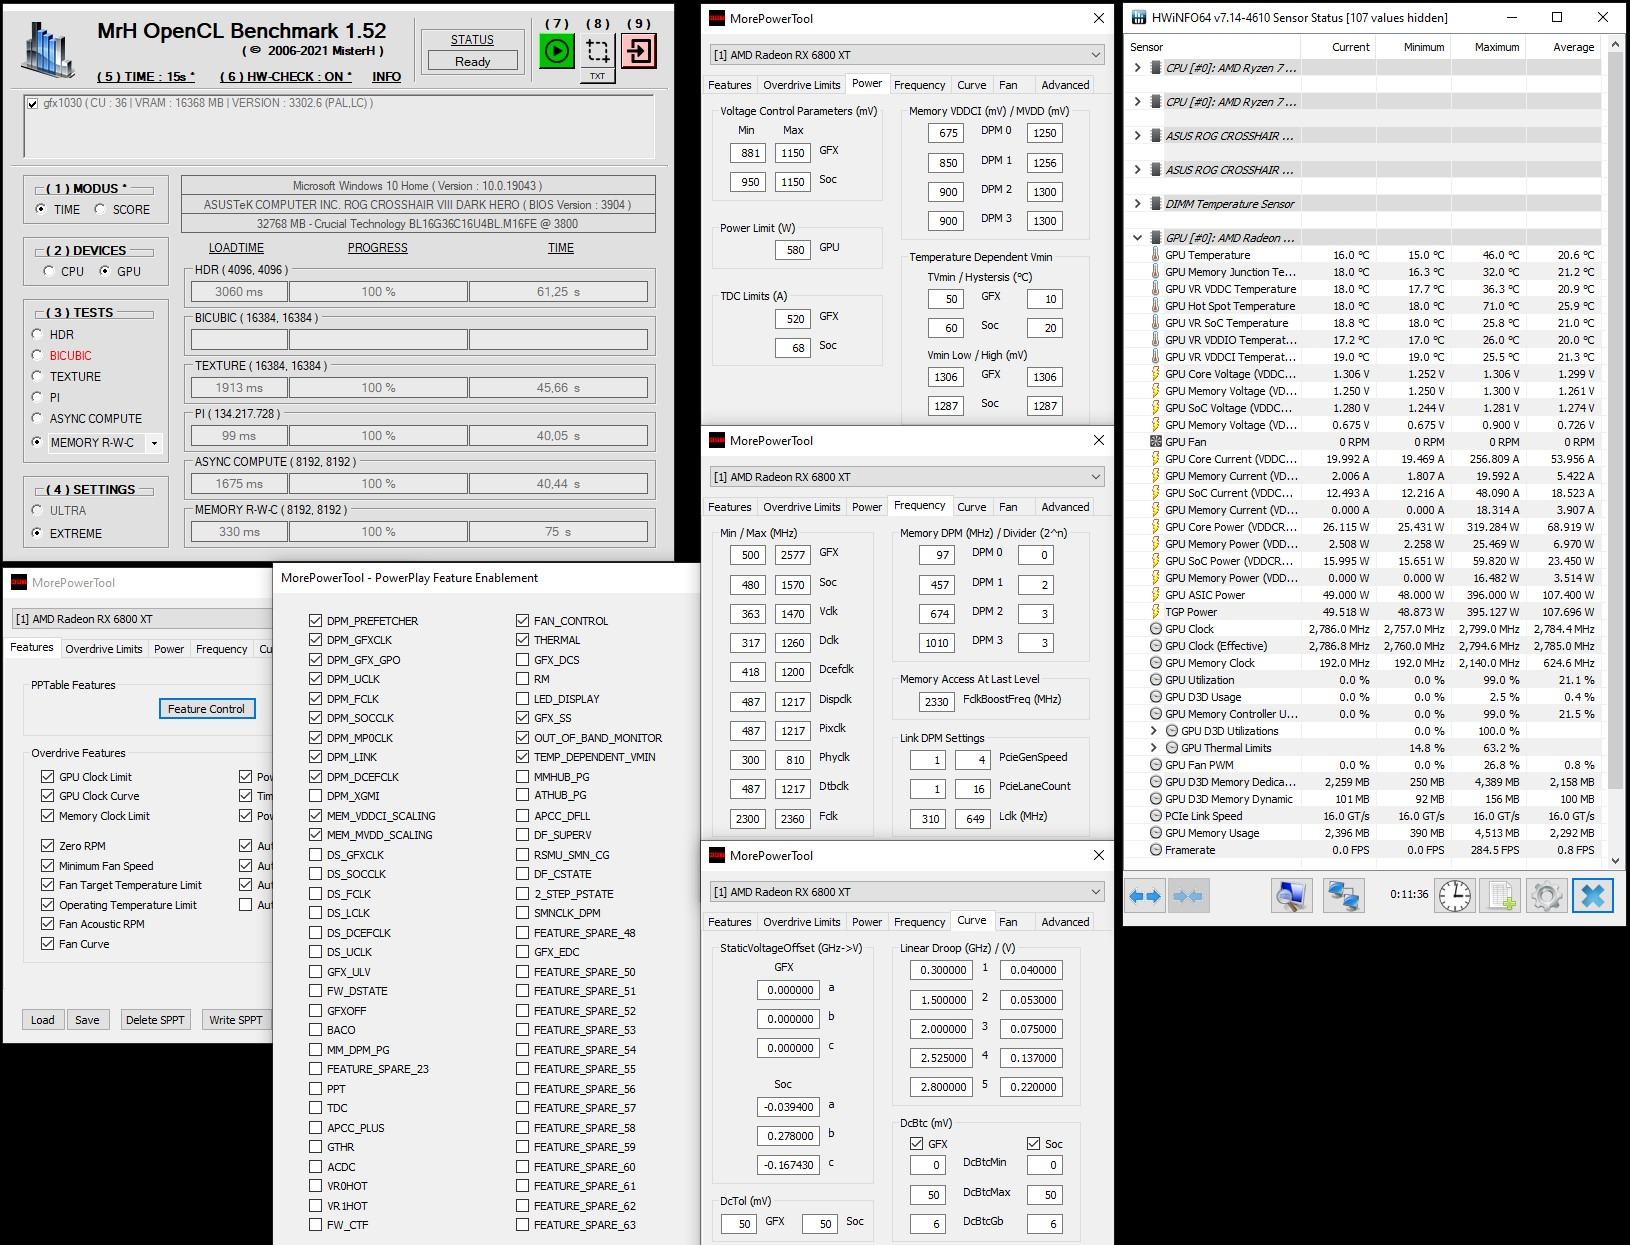Click the HDR test 100 % progress bar
The width and height of the screenshot is (1630, 1245).
[x=378, y=292]
